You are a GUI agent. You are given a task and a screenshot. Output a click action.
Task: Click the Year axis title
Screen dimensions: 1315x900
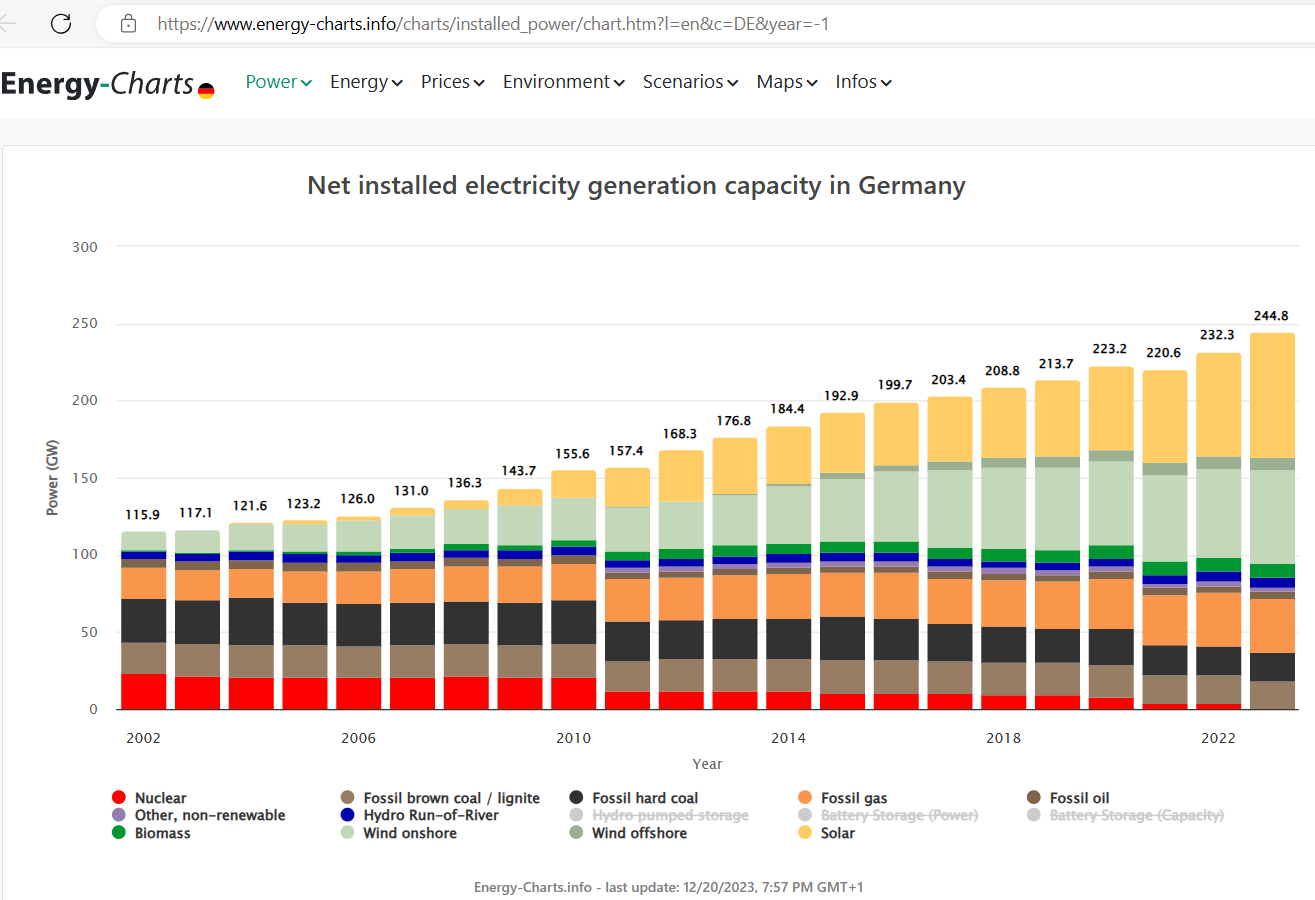point(707,764)
